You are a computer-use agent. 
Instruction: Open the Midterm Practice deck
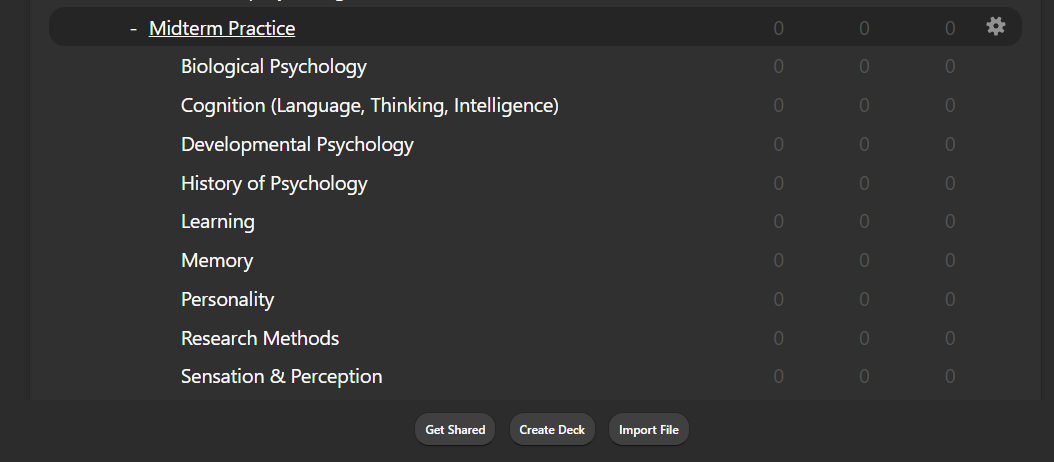pyautogui.click(x=222, y=28)
